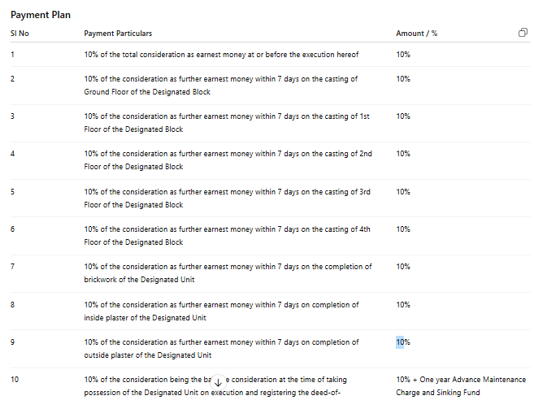Click the 3rd Floor casting payment text
533x402 pixels.
click(227, 198)
